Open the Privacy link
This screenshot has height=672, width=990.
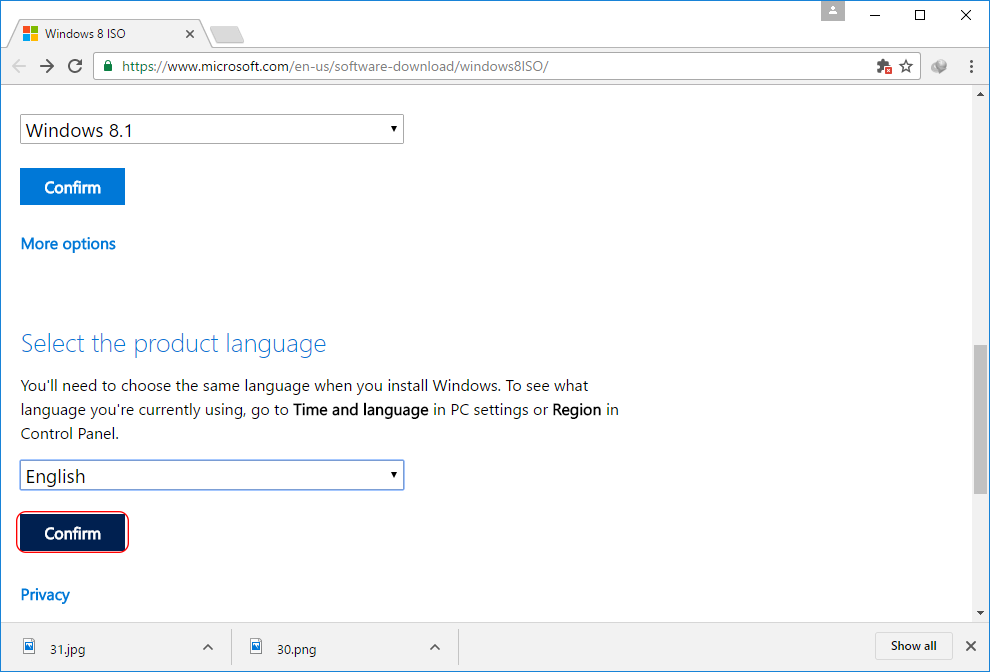45,595
